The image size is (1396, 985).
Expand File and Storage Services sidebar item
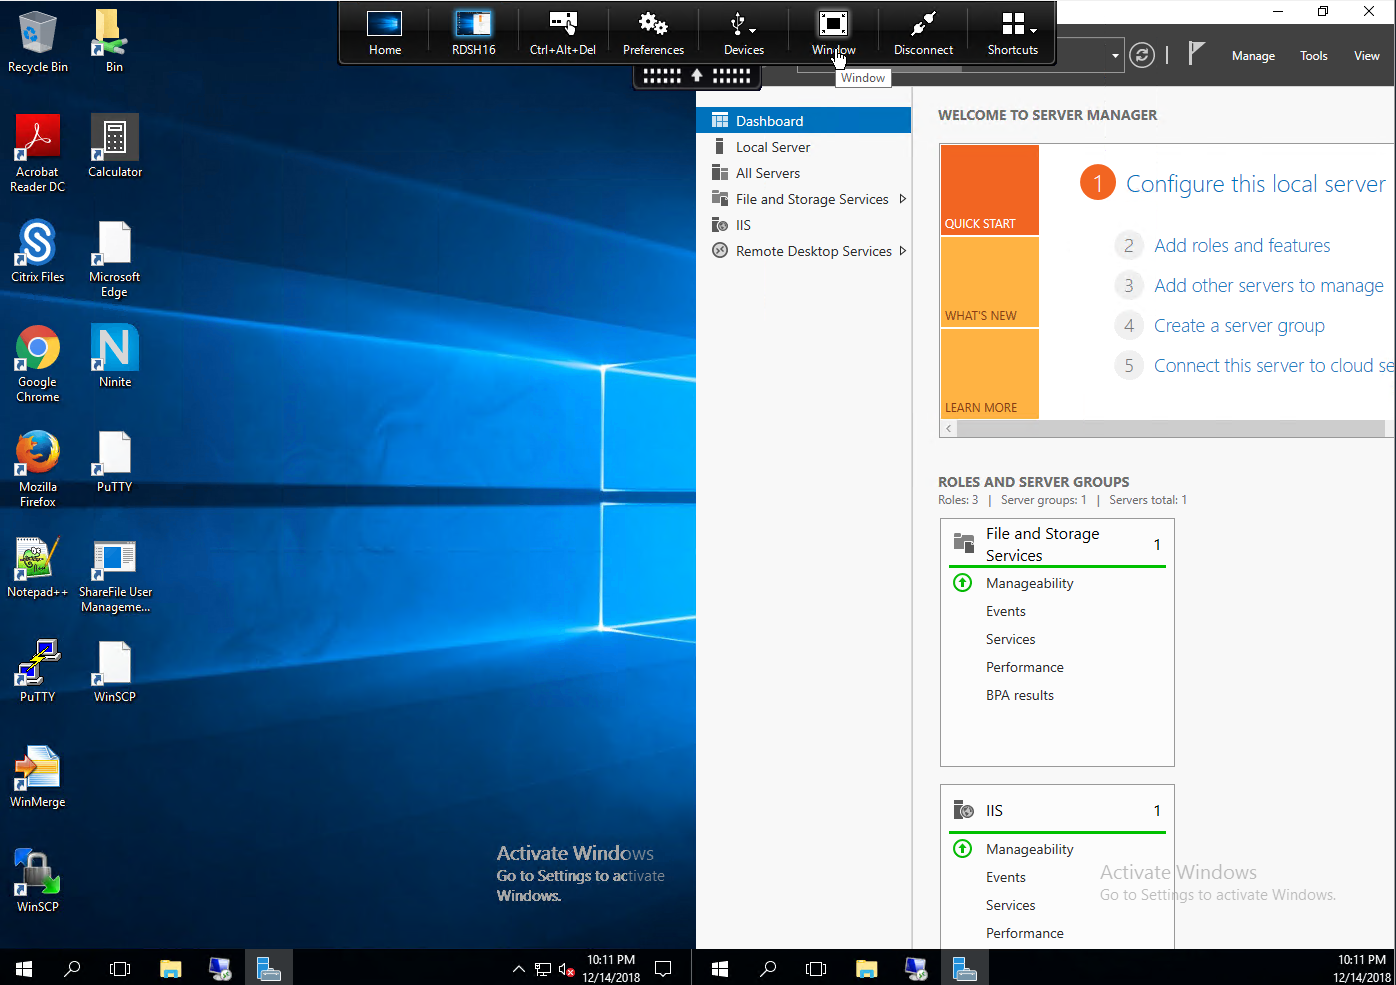[x=903, y=199]
